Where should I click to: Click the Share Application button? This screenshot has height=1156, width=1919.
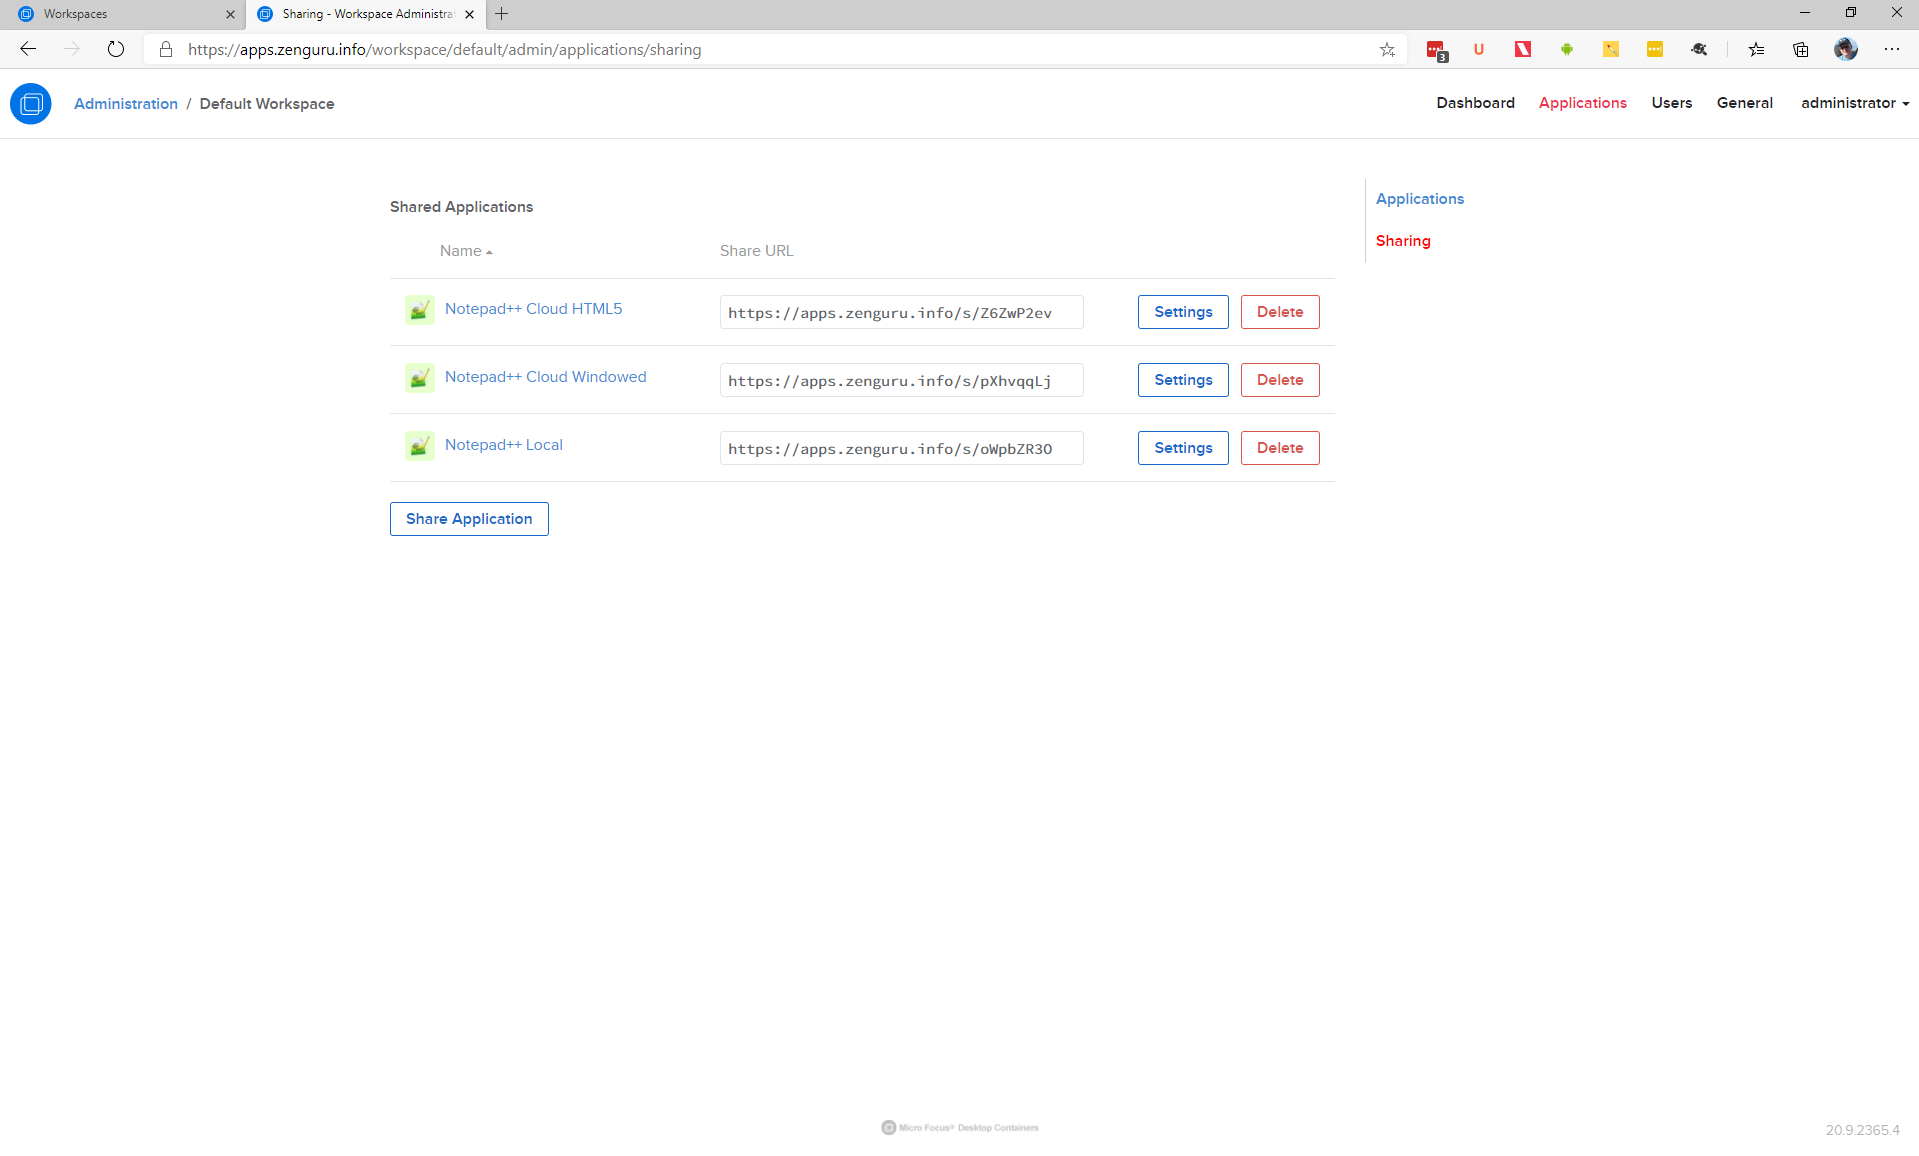point(469,519)
